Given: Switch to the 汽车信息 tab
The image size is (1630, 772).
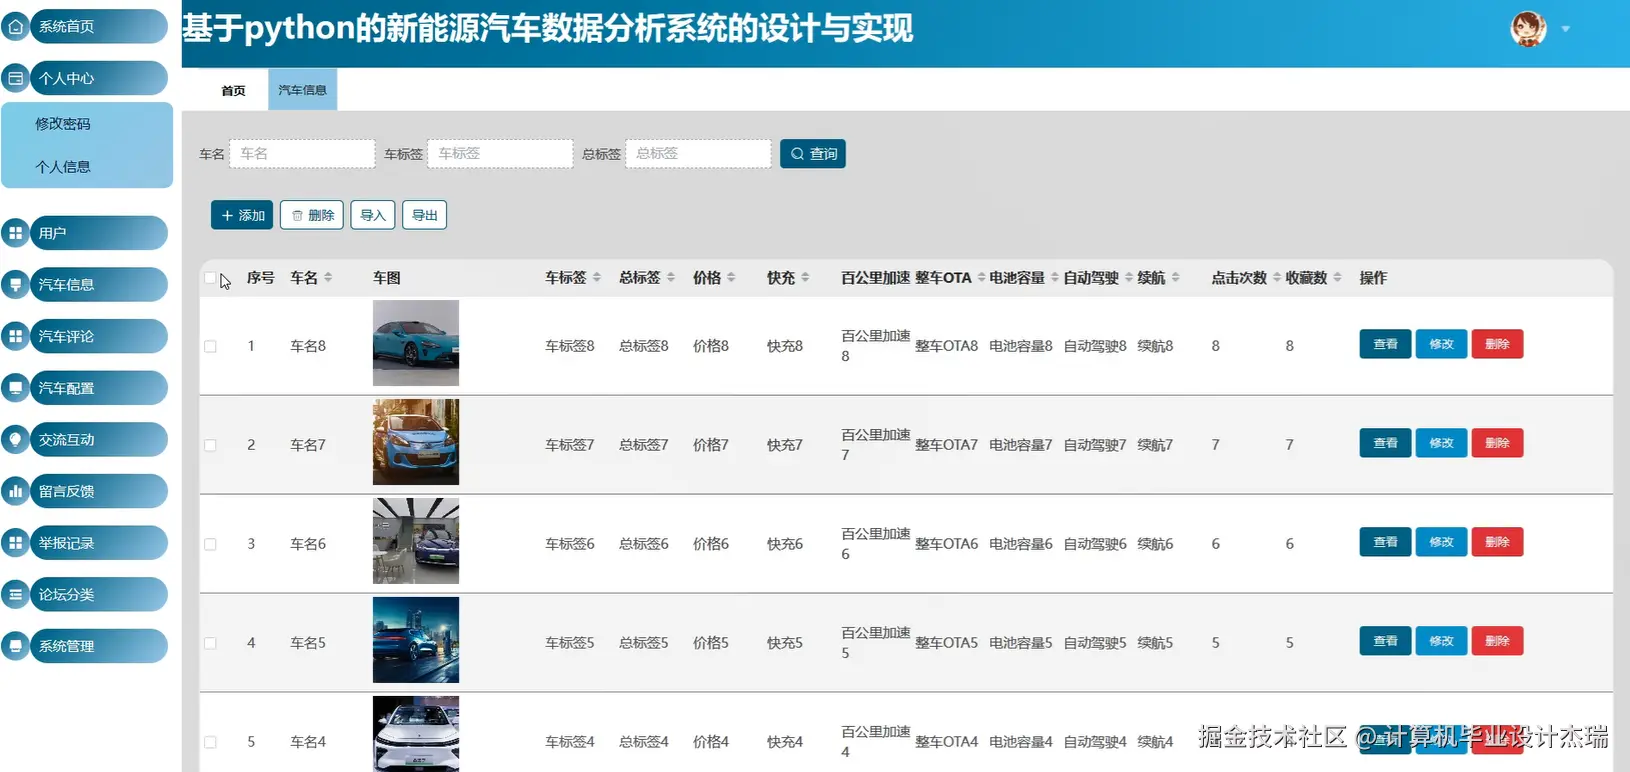Looking at the screenshot, I should 302,90.
